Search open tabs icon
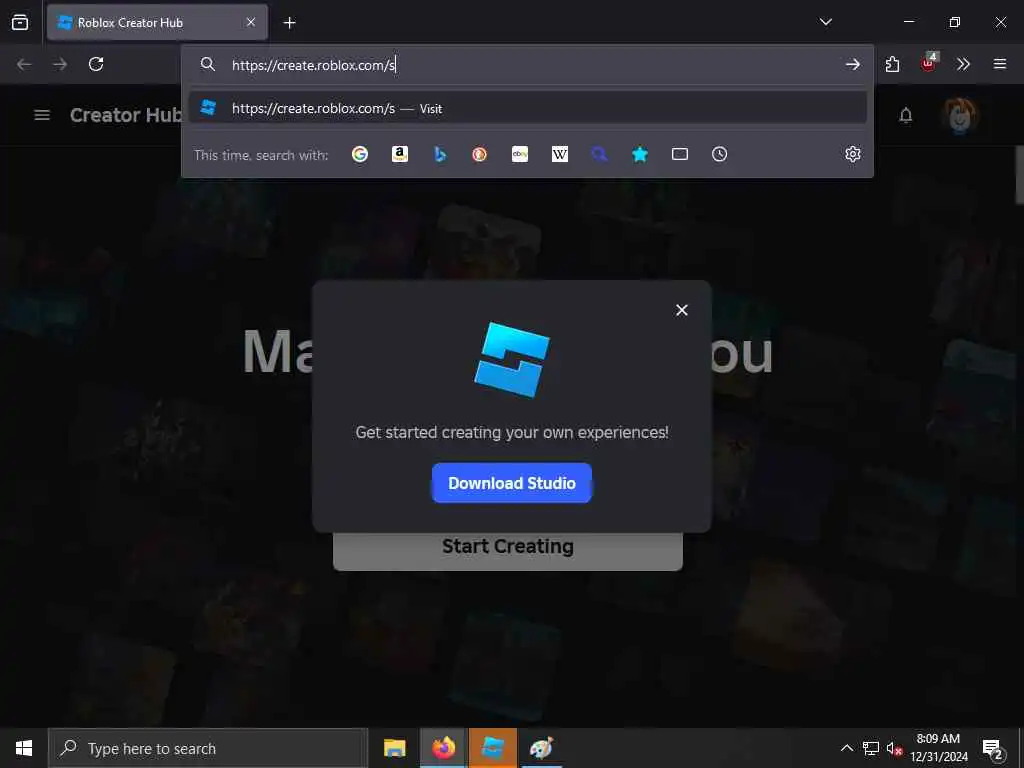The height and width of the screenshot is (768, 1024). (x=680, y=154)
